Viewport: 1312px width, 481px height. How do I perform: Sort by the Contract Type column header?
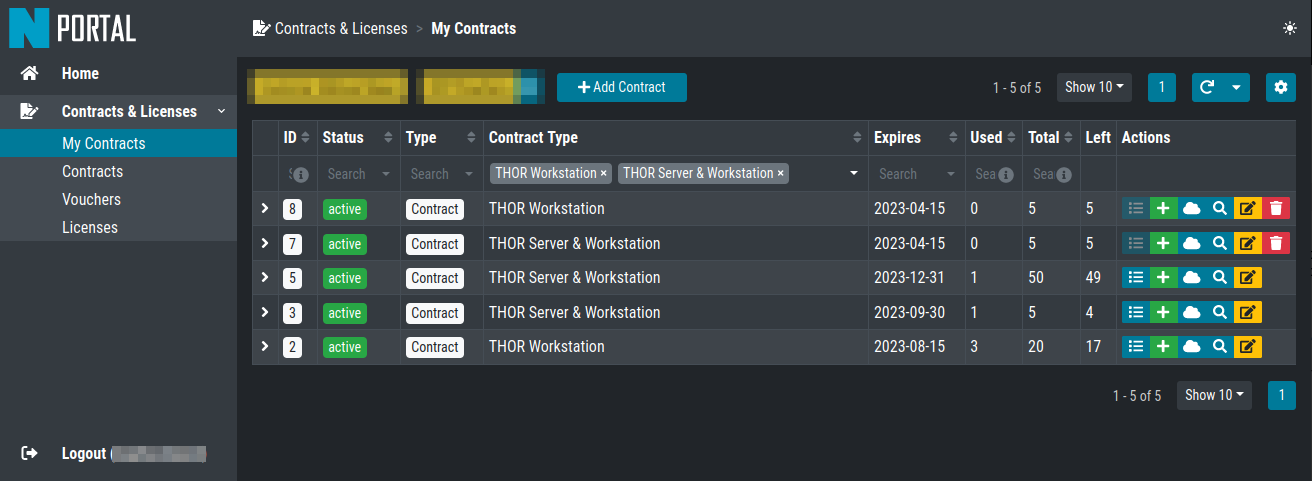675,138
